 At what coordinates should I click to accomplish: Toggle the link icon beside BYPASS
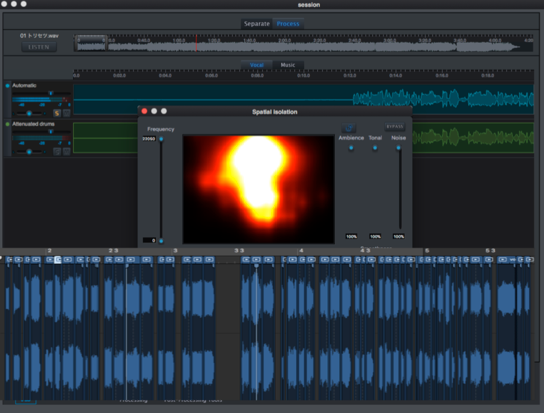(x=349, y=128)
